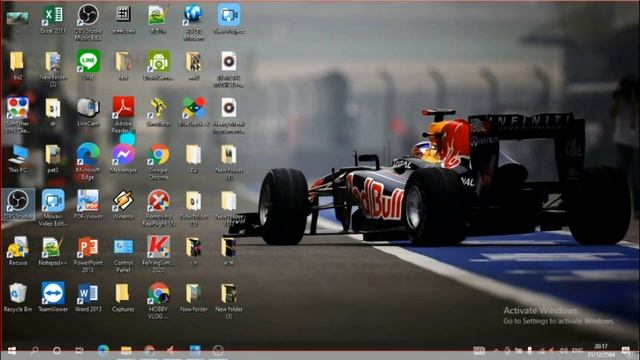Open File Explorer from the taskbar
Image resolution: width=640 pixels, height=360 pixels.
tap(126, 351)
